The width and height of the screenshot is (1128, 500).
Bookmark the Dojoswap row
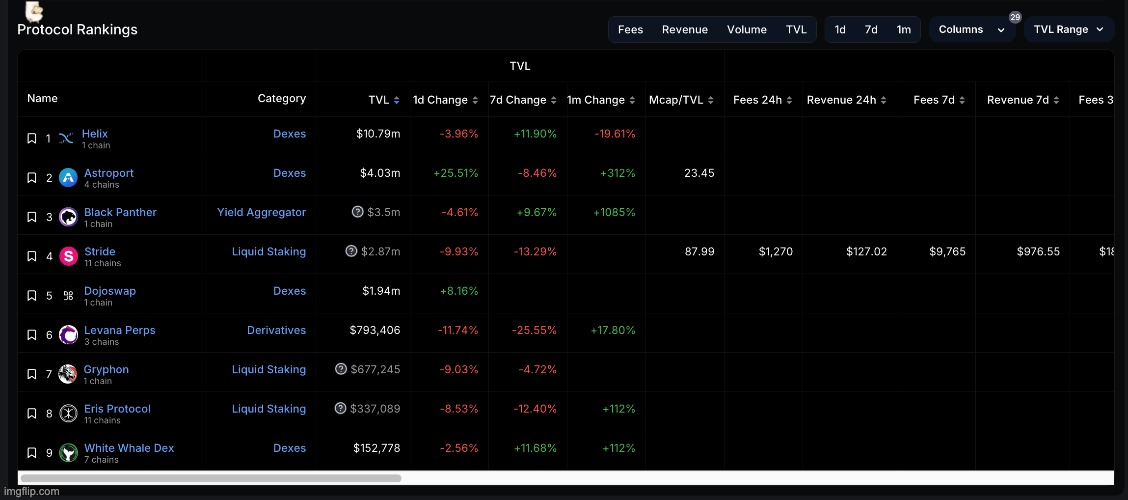pos(32,295)
